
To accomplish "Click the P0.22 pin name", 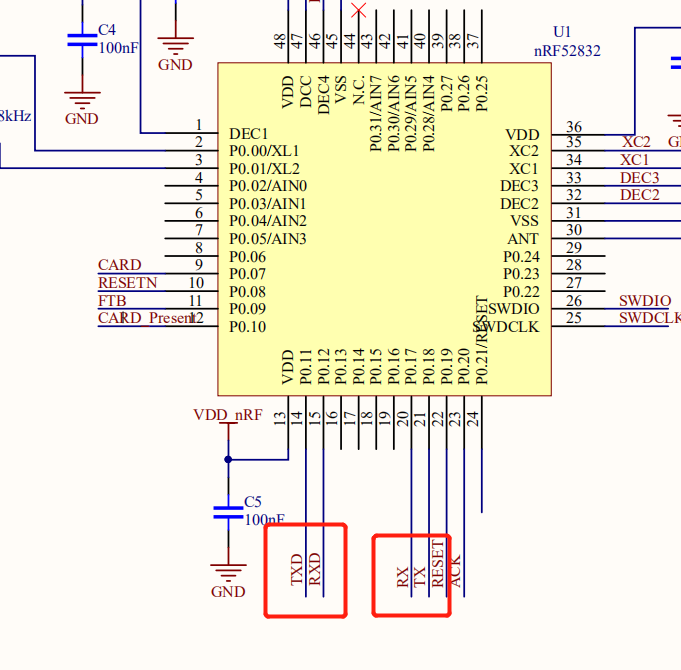I will (x=521, y=292).
